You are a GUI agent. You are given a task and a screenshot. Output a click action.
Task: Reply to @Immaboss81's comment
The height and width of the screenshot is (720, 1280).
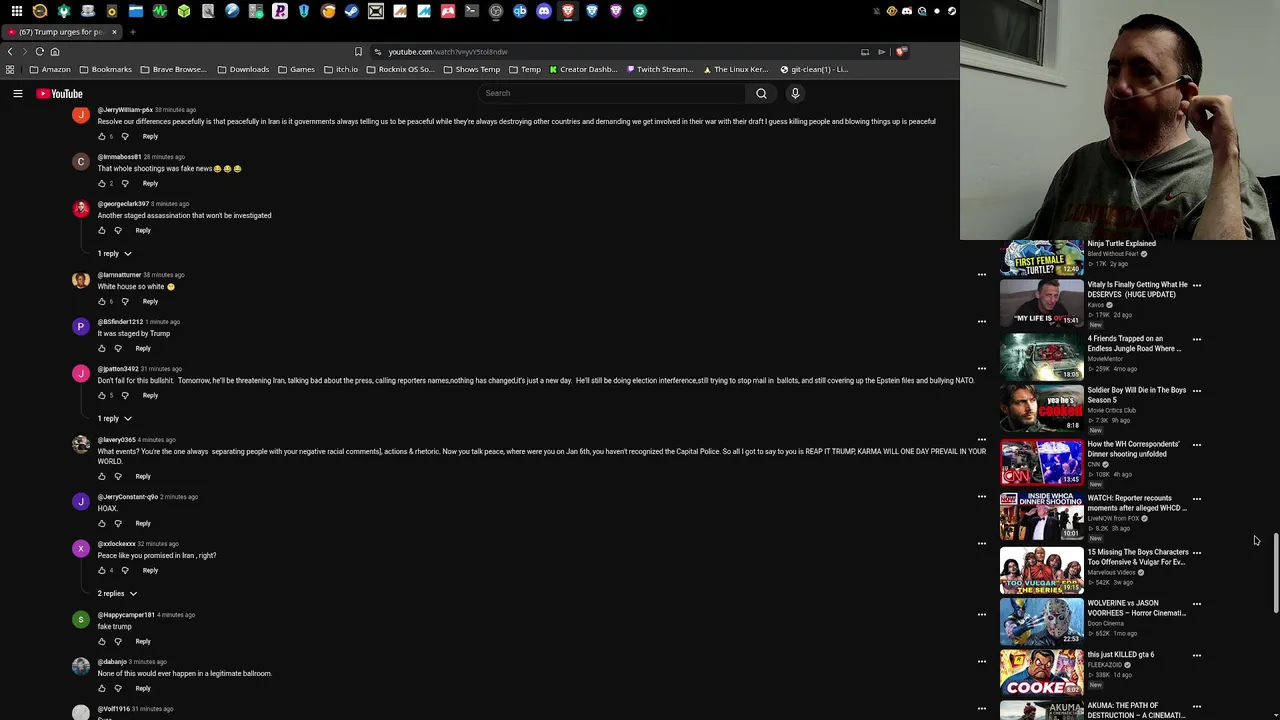(x=150, y=183)
